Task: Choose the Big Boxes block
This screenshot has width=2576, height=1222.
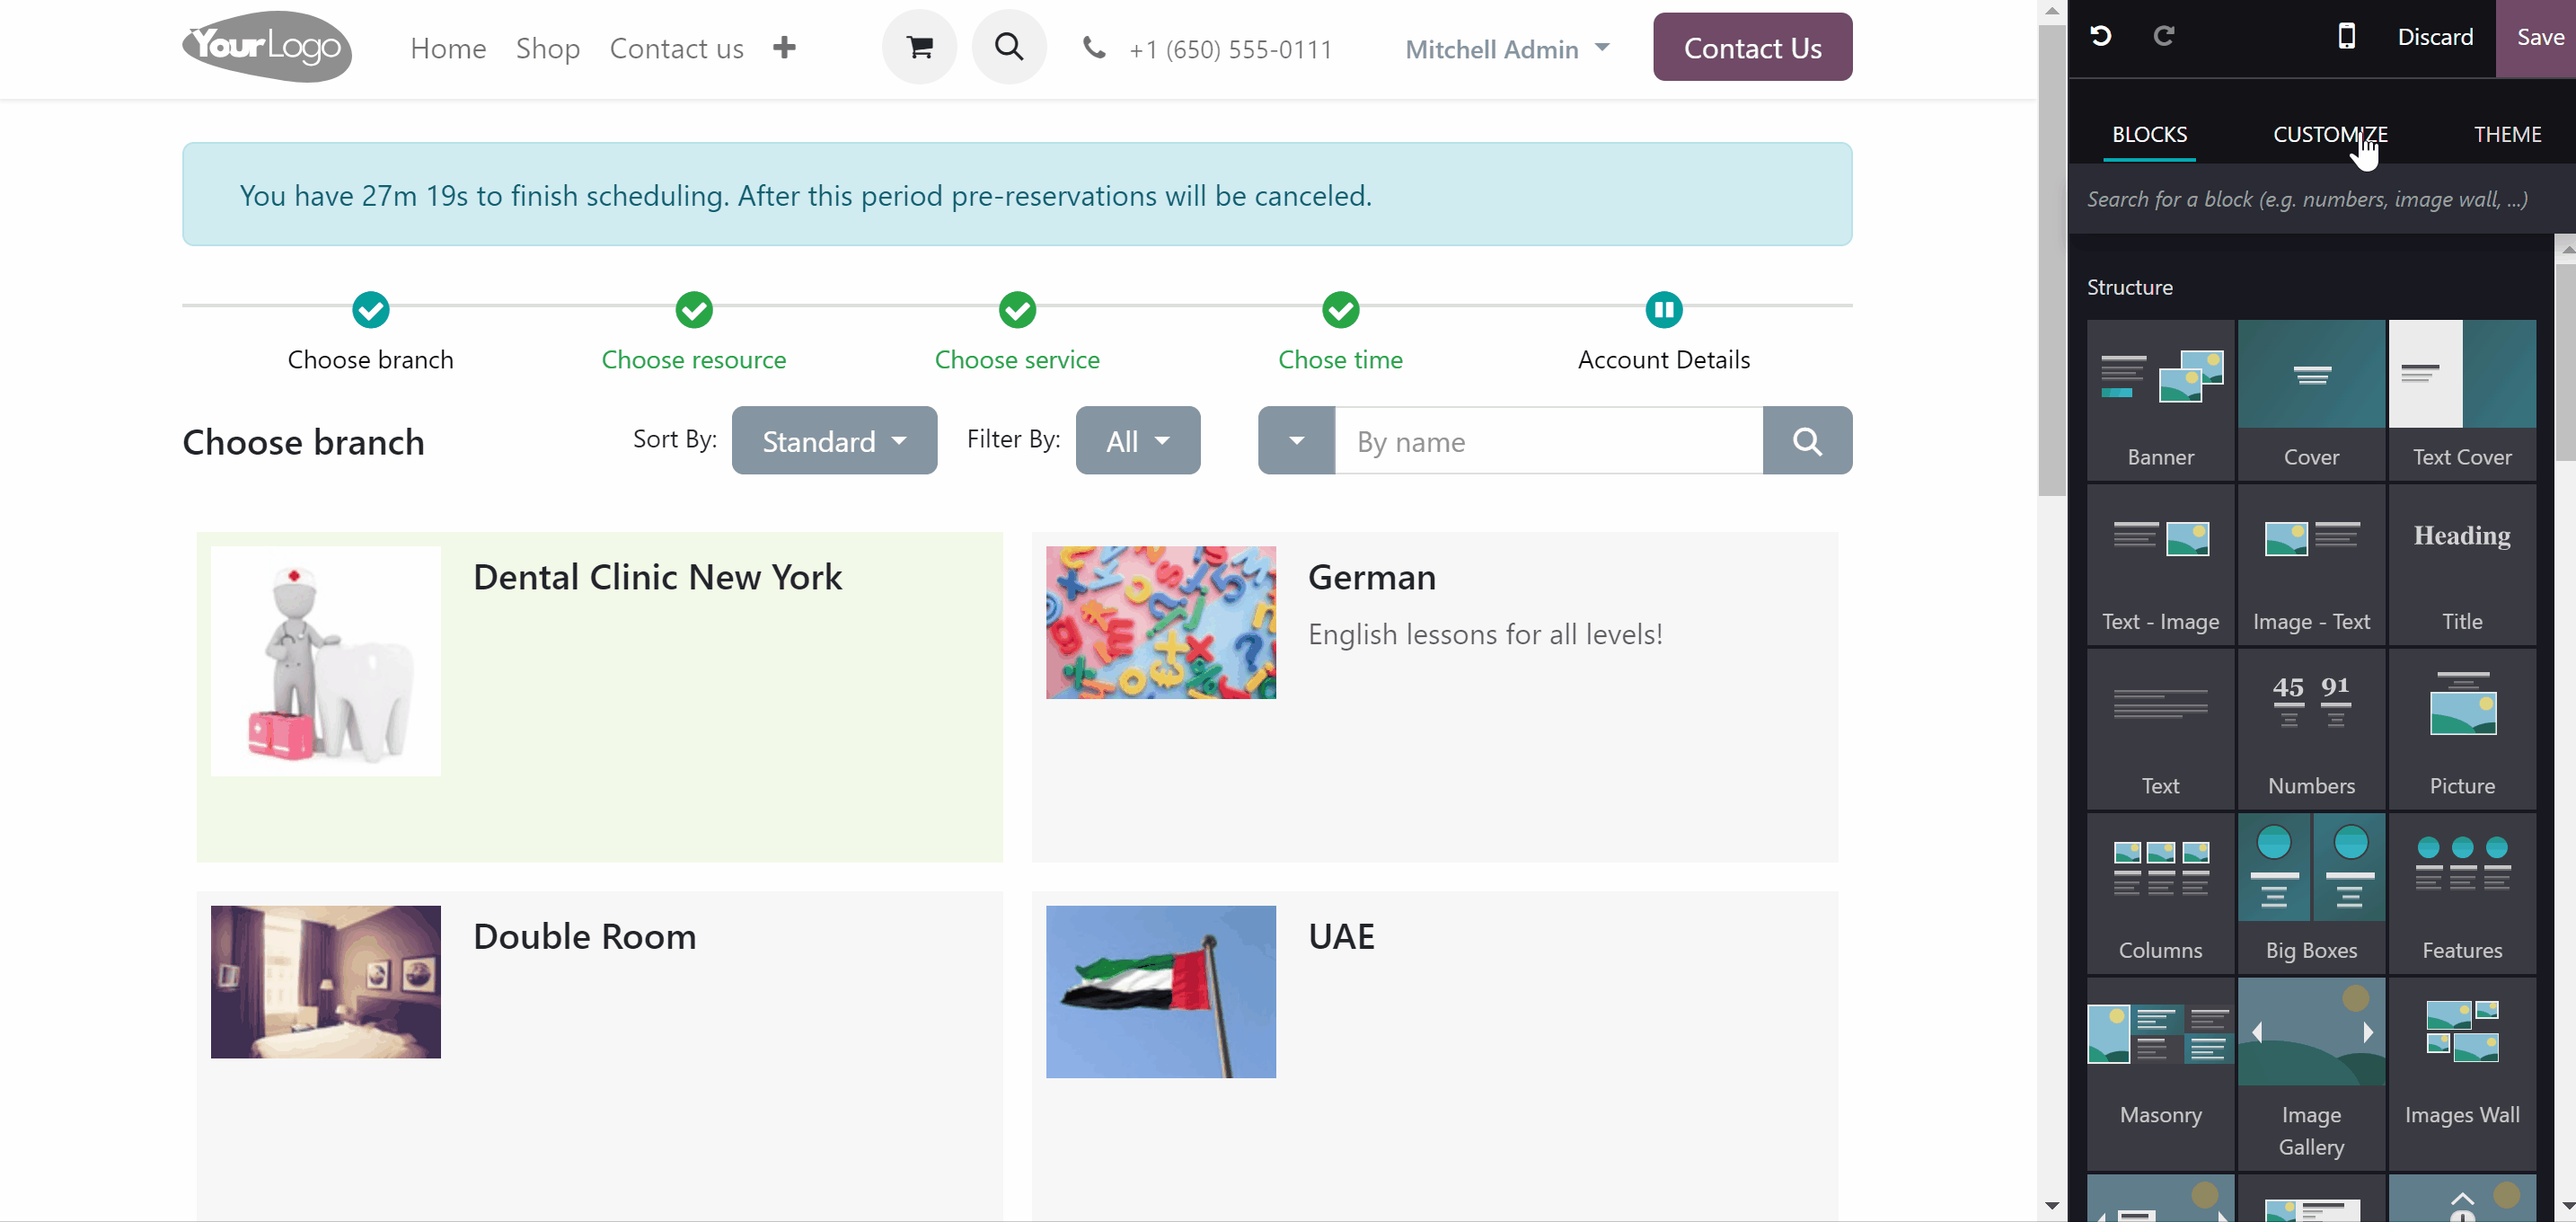Action: click(2311, 893)
